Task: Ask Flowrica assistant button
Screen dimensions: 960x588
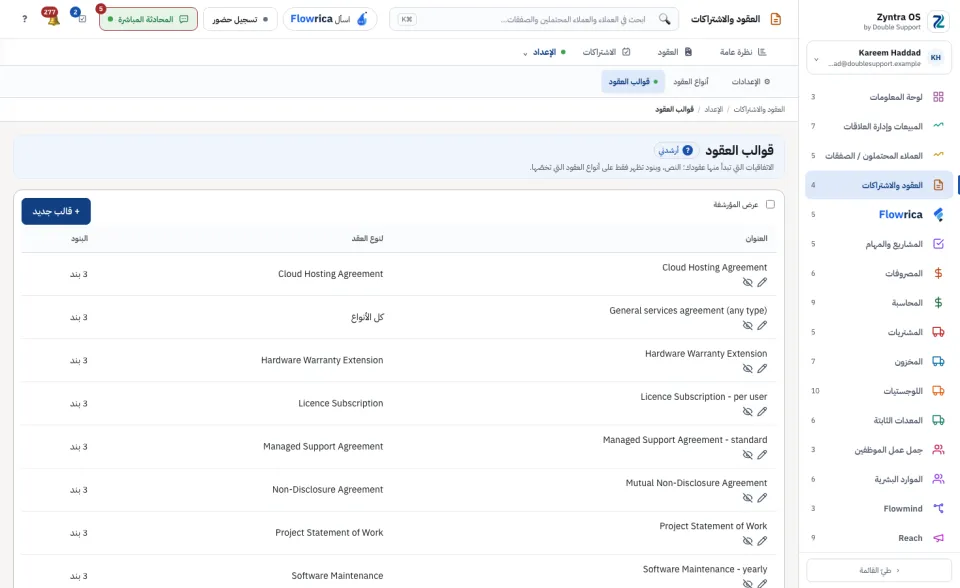Action: 329,19
